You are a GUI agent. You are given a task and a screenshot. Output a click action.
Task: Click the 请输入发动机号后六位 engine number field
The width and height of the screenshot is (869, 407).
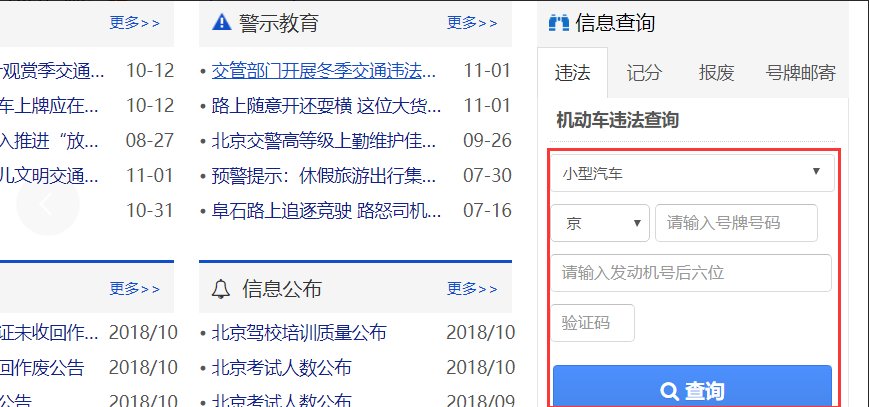(691, 273)
